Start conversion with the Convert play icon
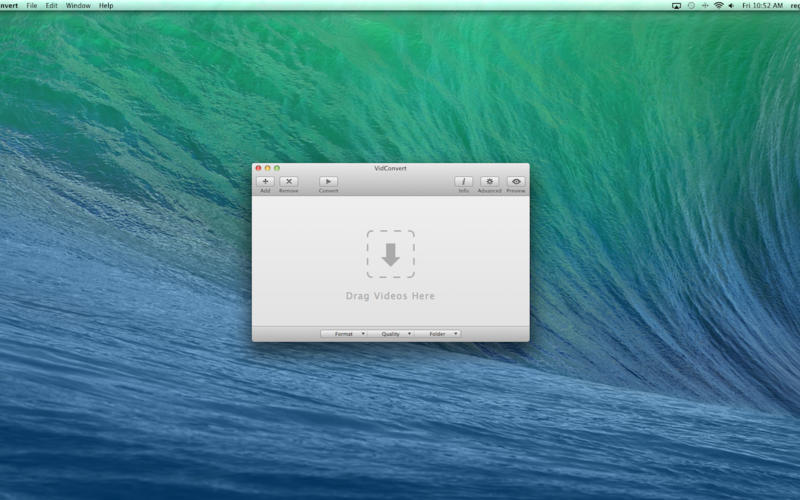The image size is (800, 500). (x=328, y=181)
